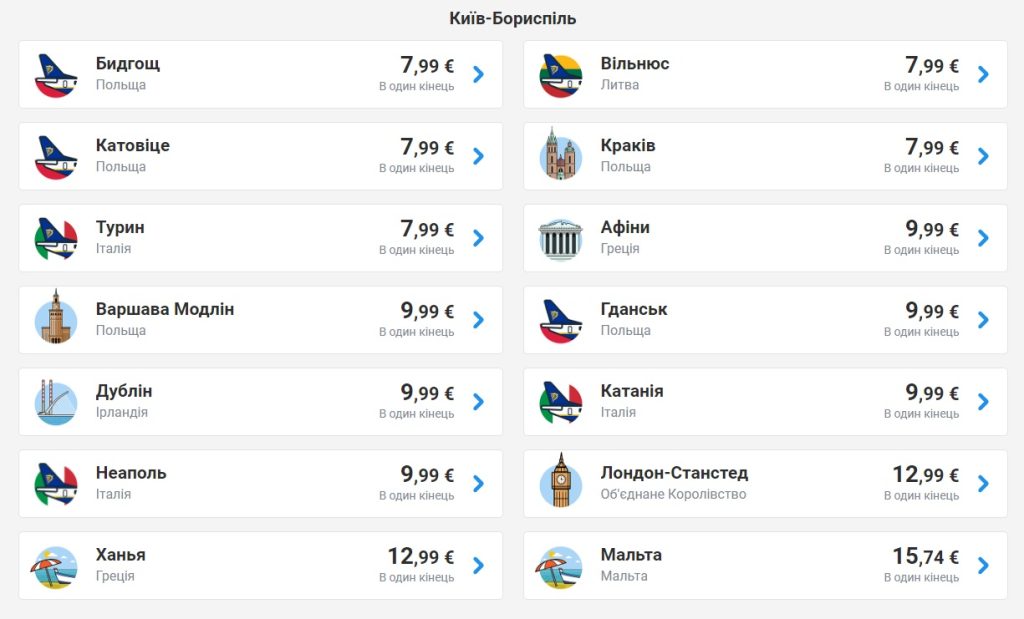Click the Kraków church landmark icon
Screen dimensions: 1024x619
(561, 157)
